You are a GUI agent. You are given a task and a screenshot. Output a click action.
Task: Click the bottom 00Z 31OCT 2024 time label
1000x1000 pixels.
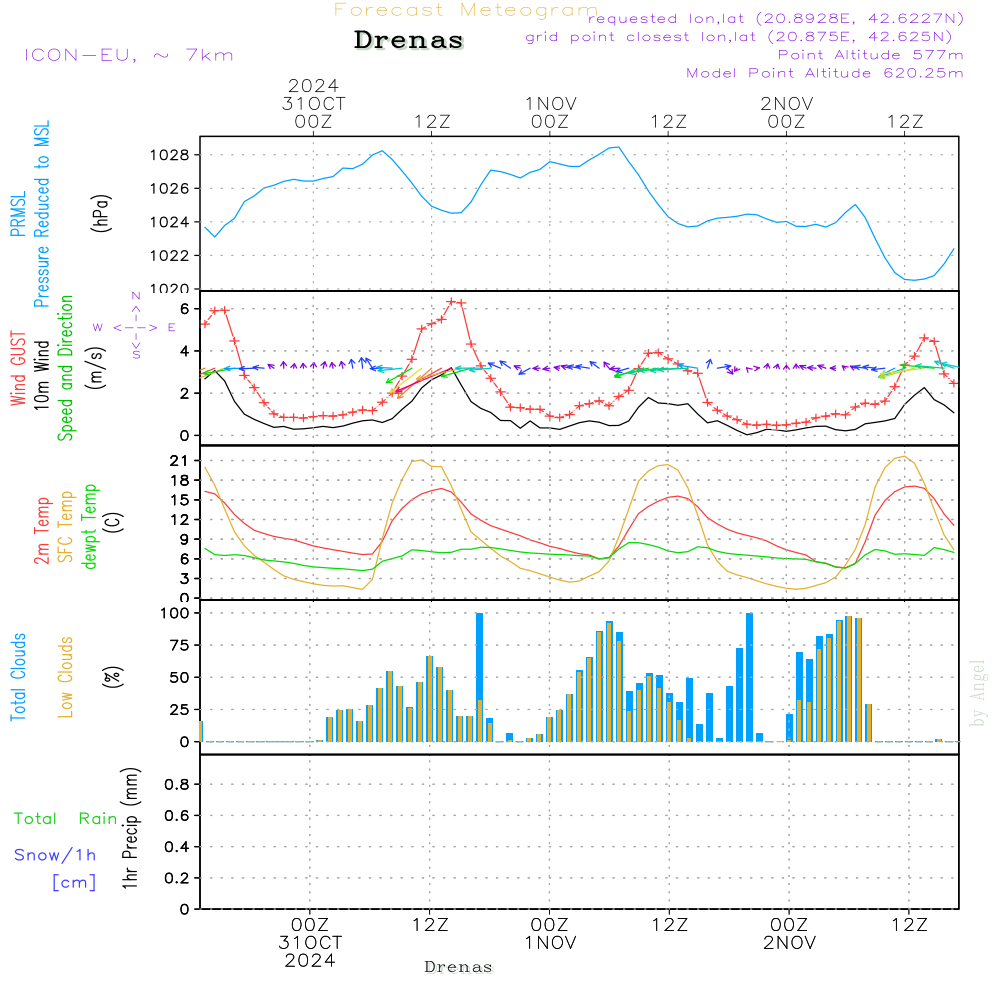click(310, 943)
